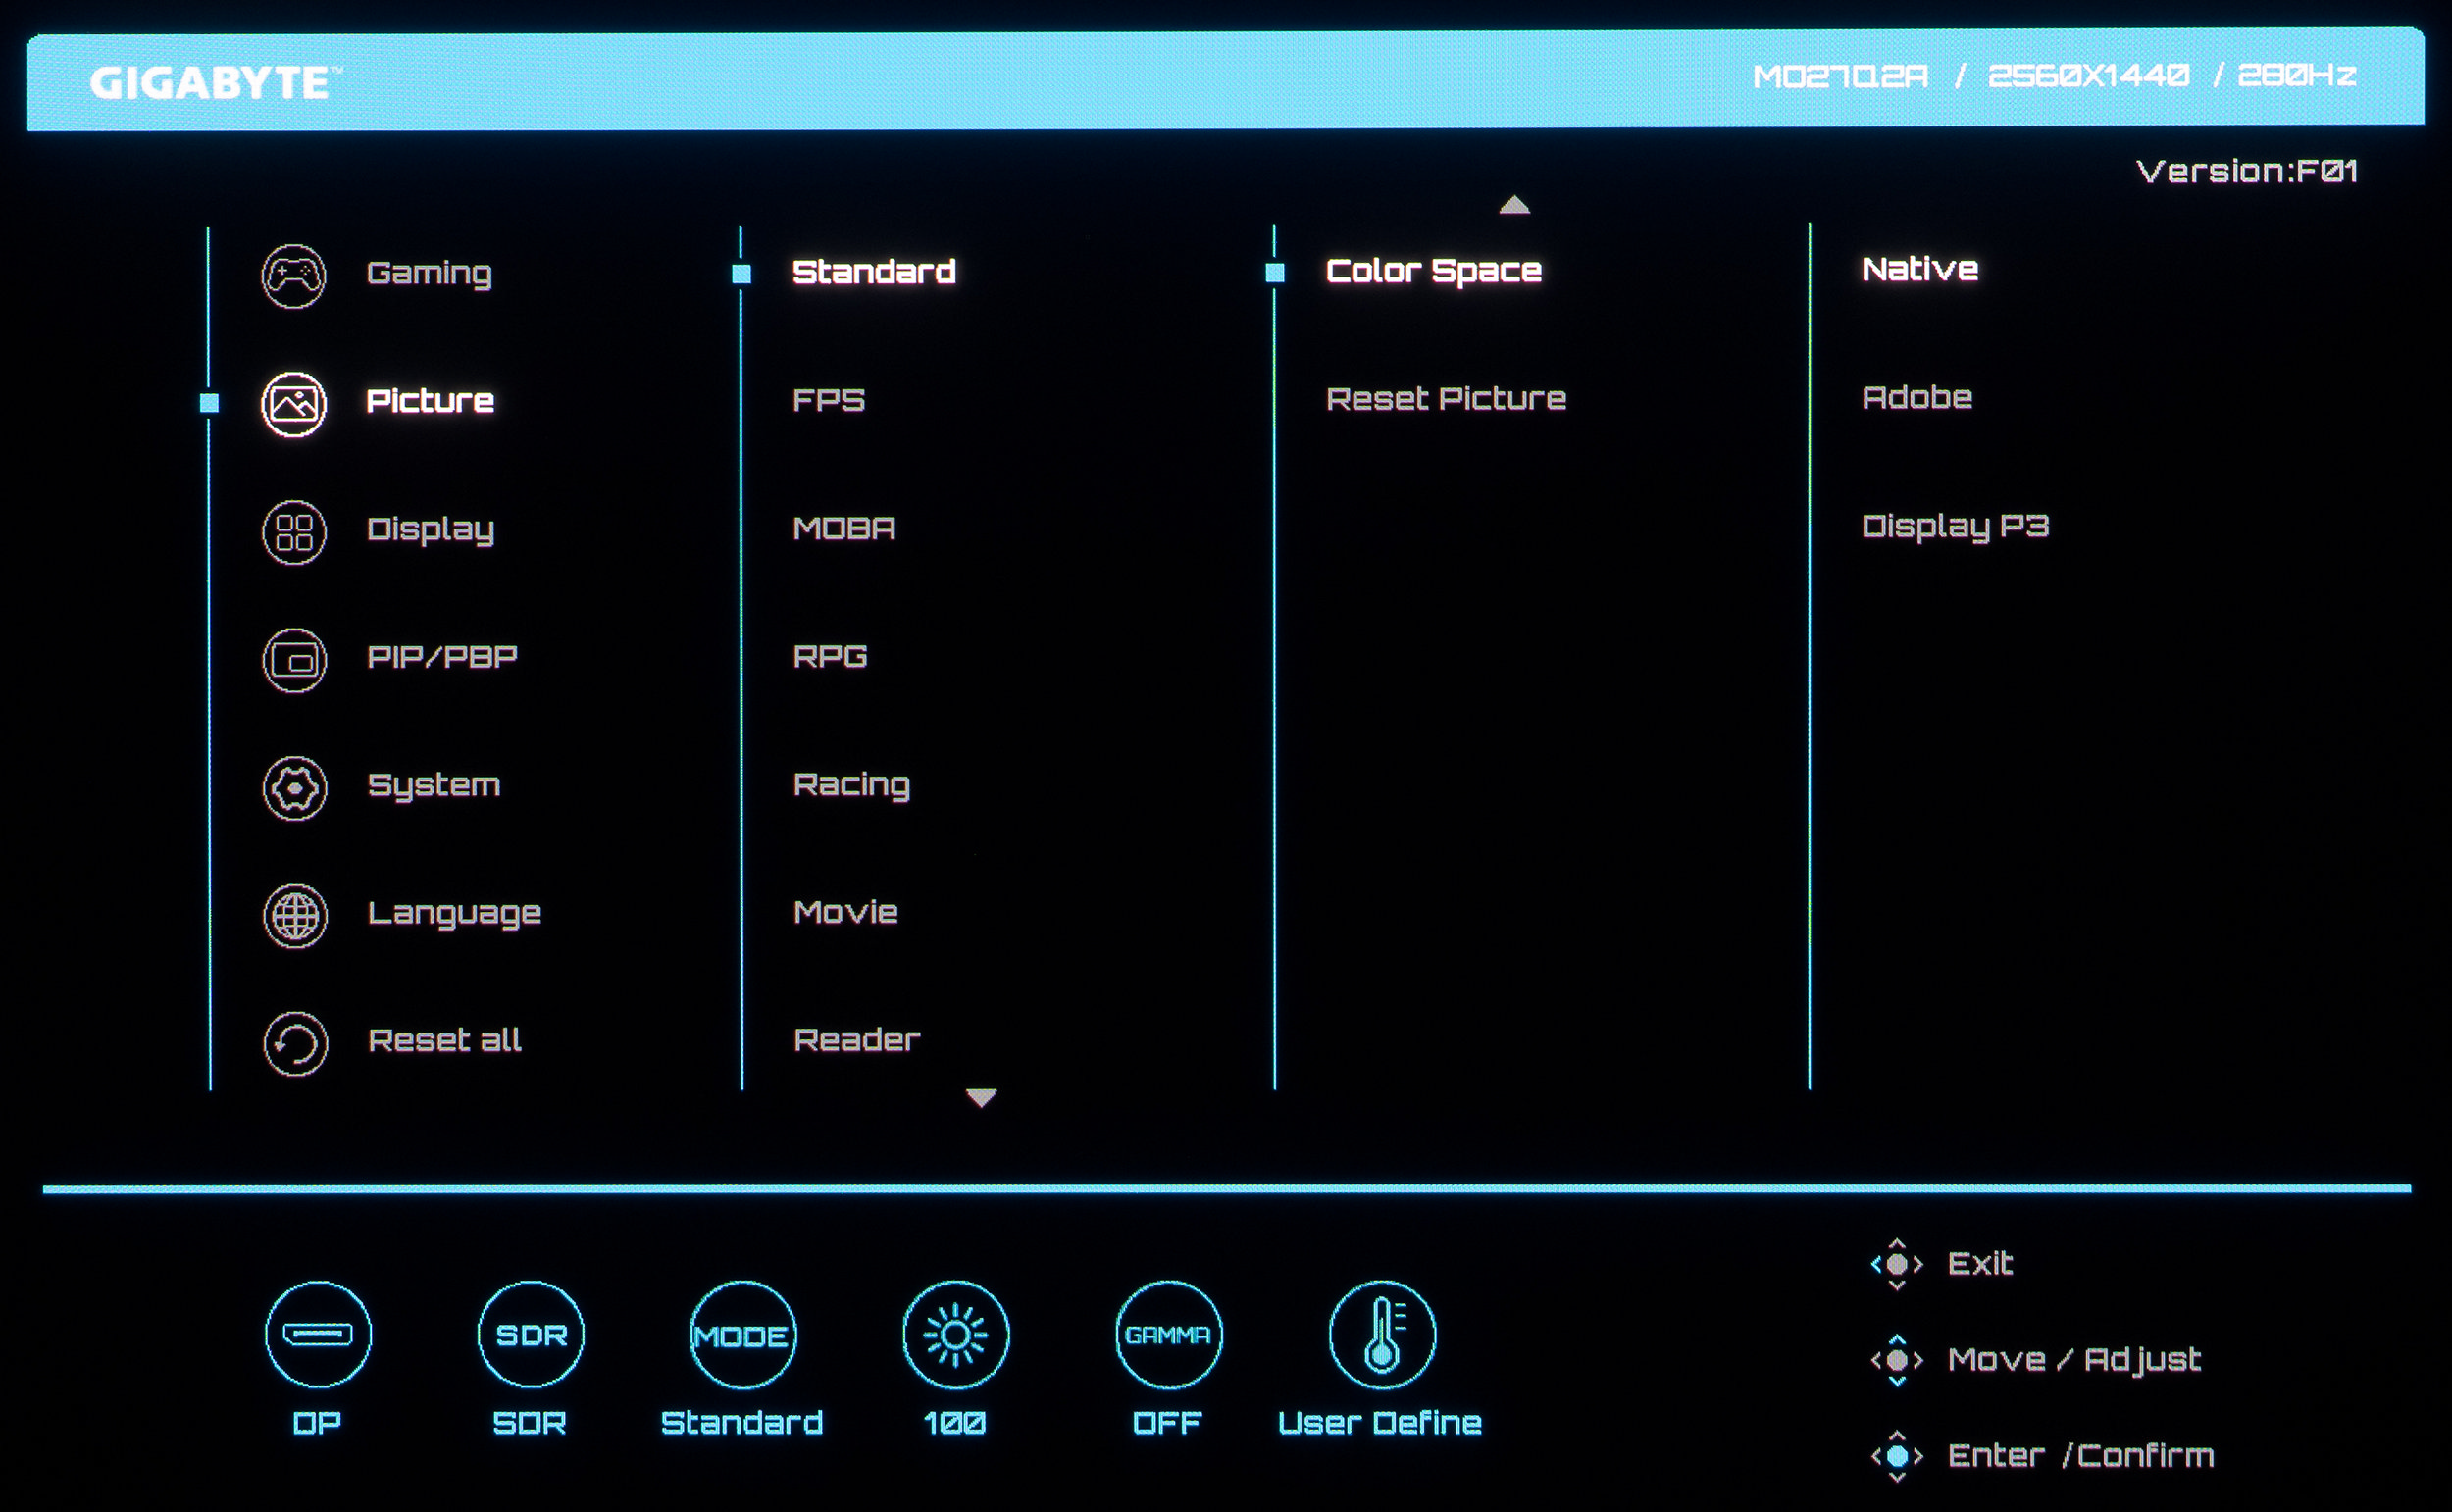Select the Picture menu icon
The image size is (2452, 1512).
click(x=293, y=404)
